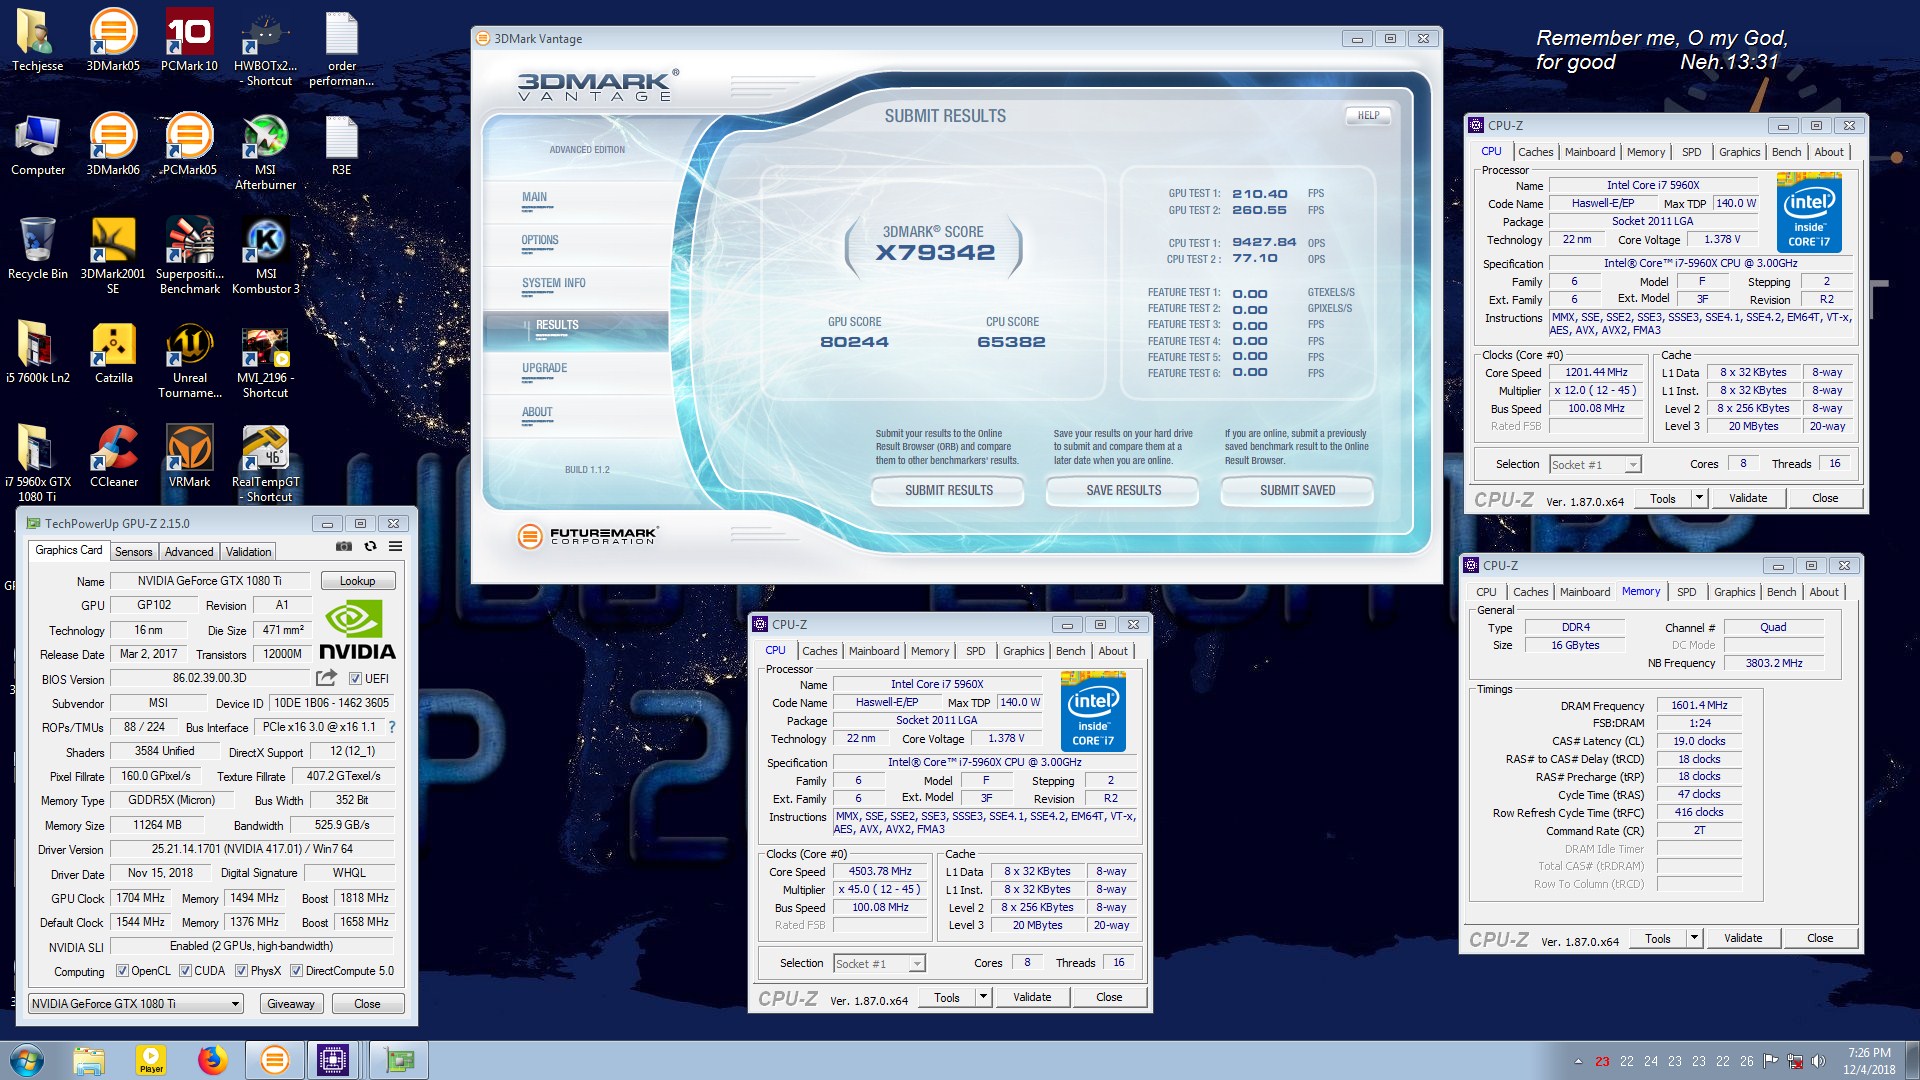
Task: Launch Unreal Tournament desktop icon
Action: coord(189,359)
